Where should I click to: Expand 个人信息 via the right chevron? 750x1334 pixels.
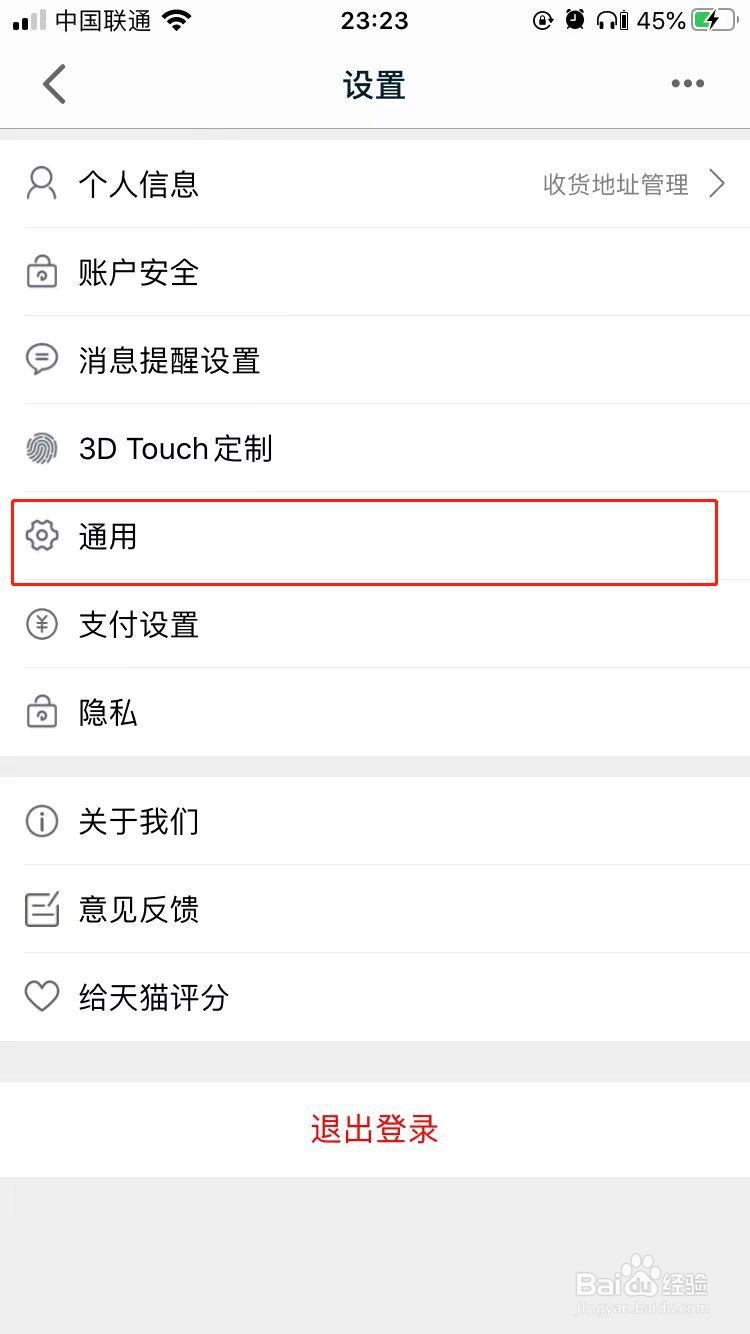(x=716, y=184)
